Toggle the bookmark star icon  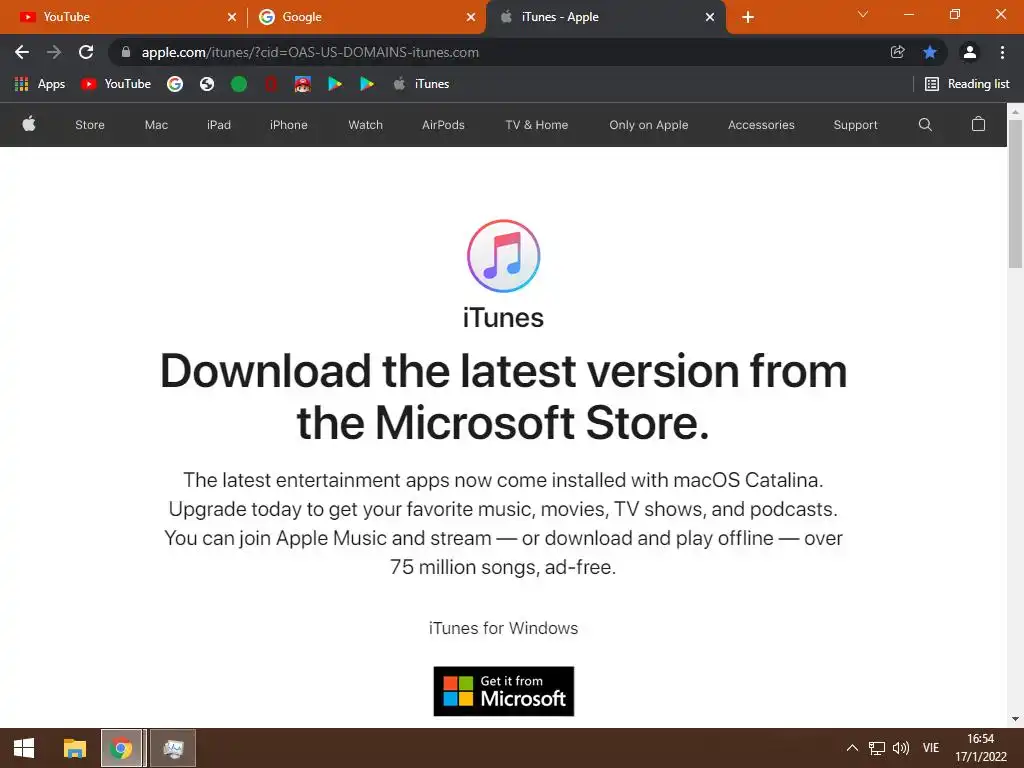(x=930, y=52)
